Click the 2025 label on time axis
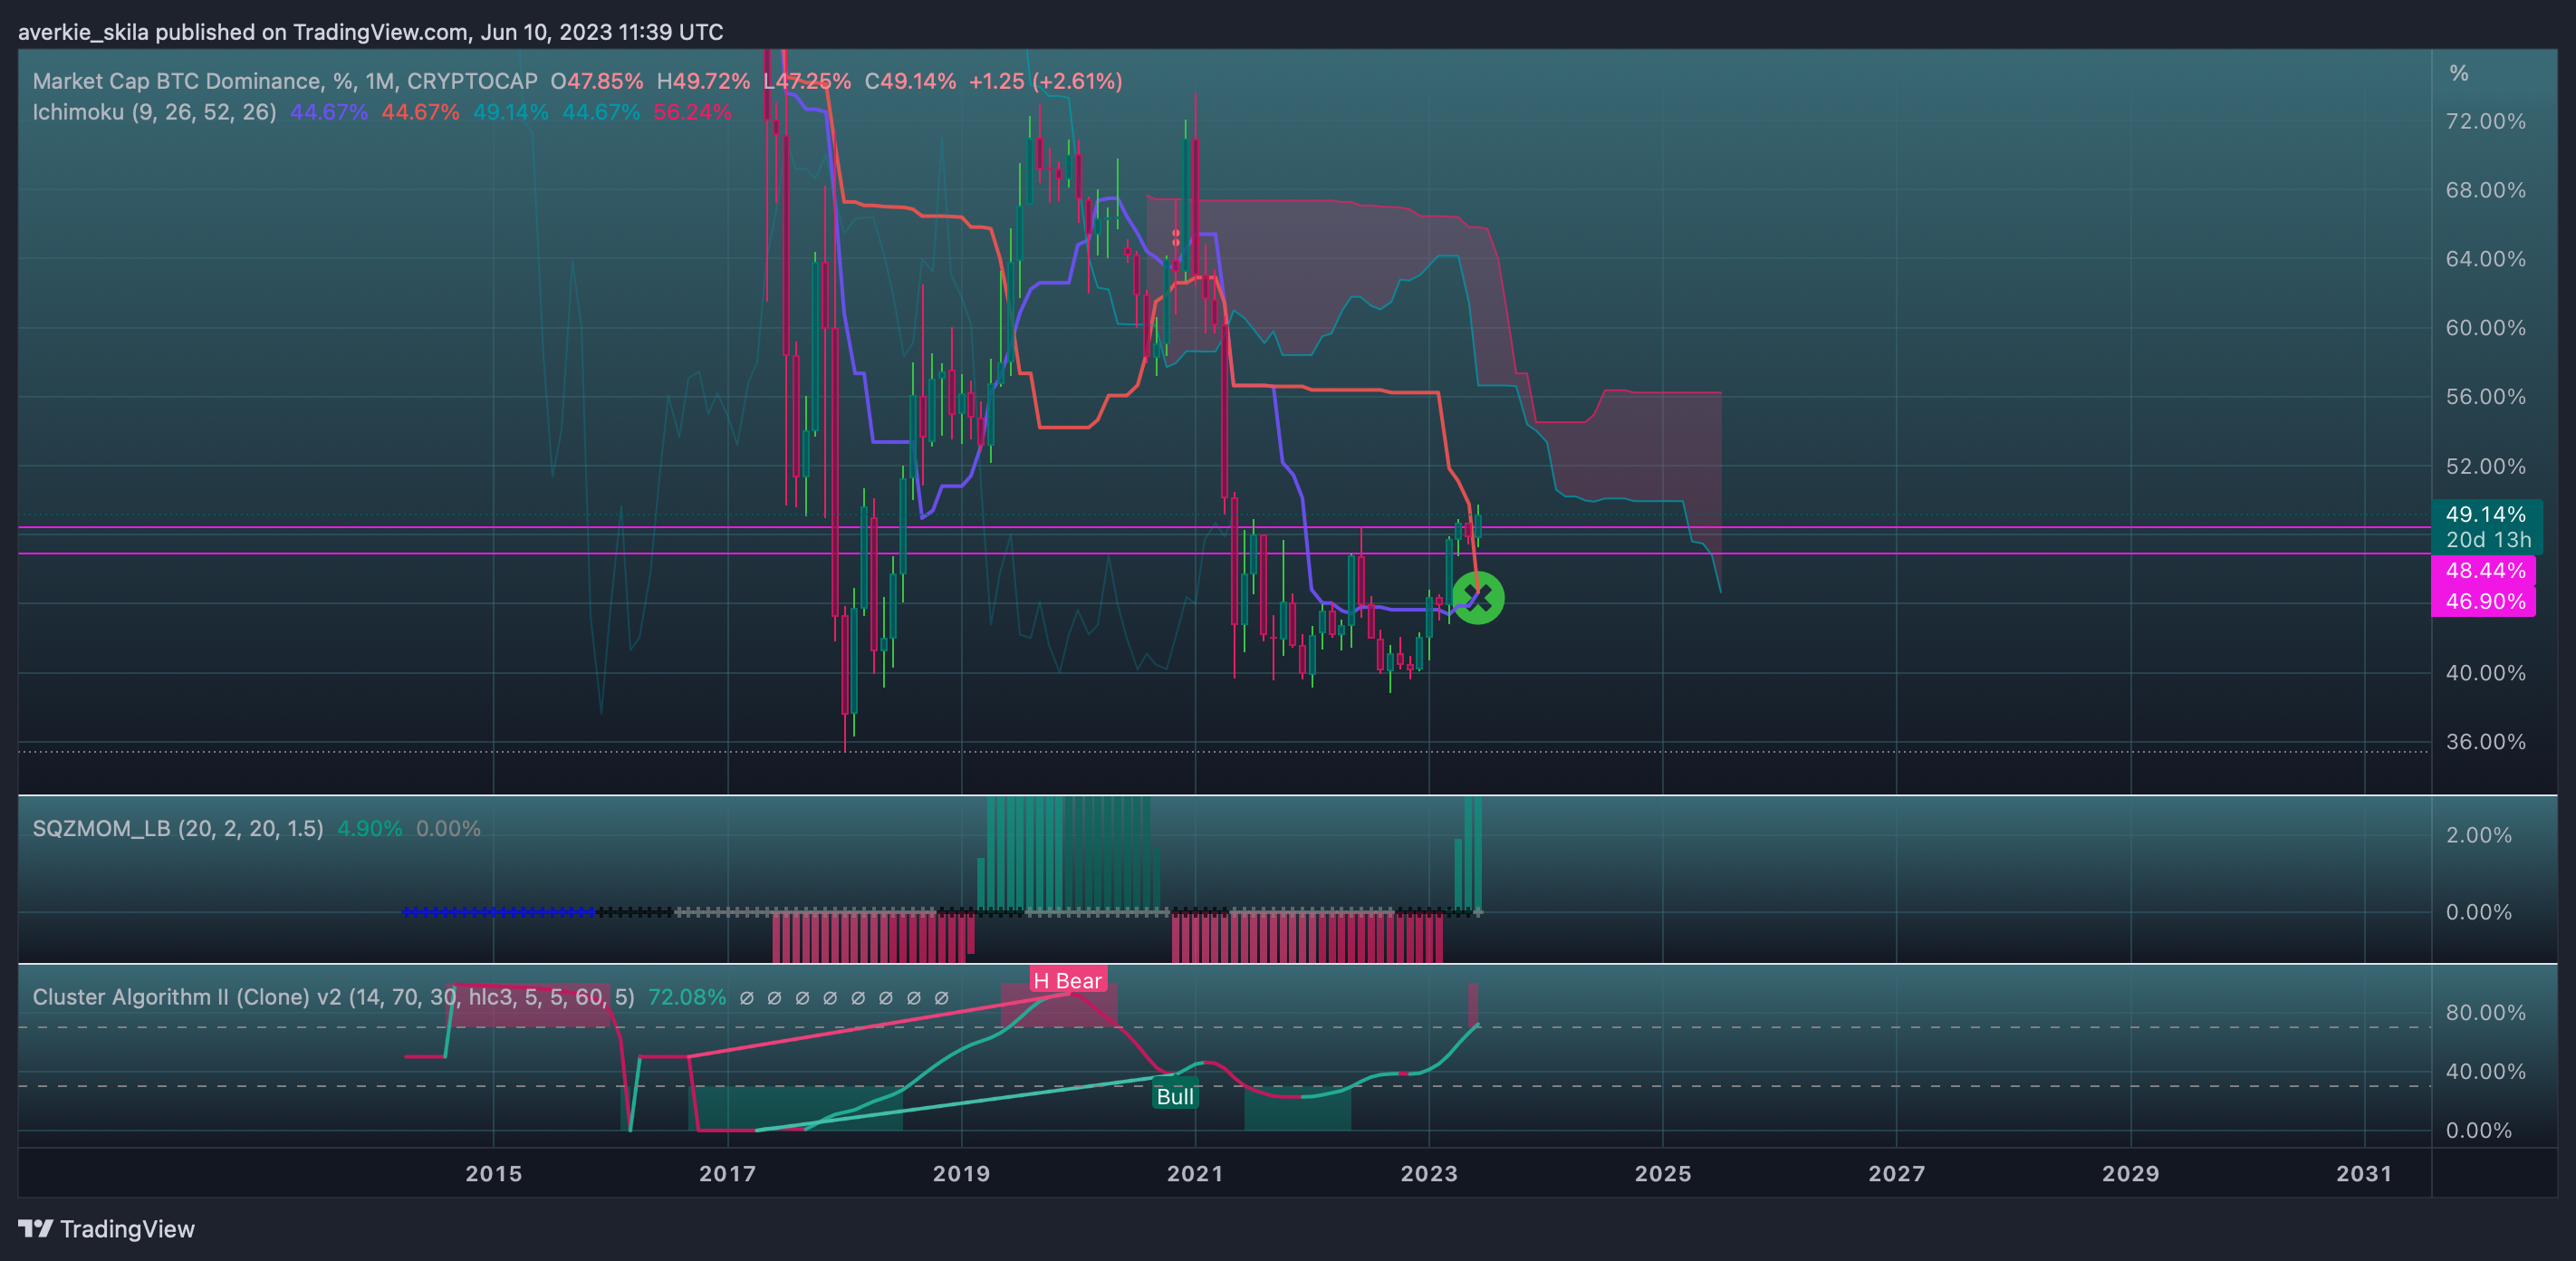The width and height of the screenshot is (2576, 1261). [x=1663, y=1174]
